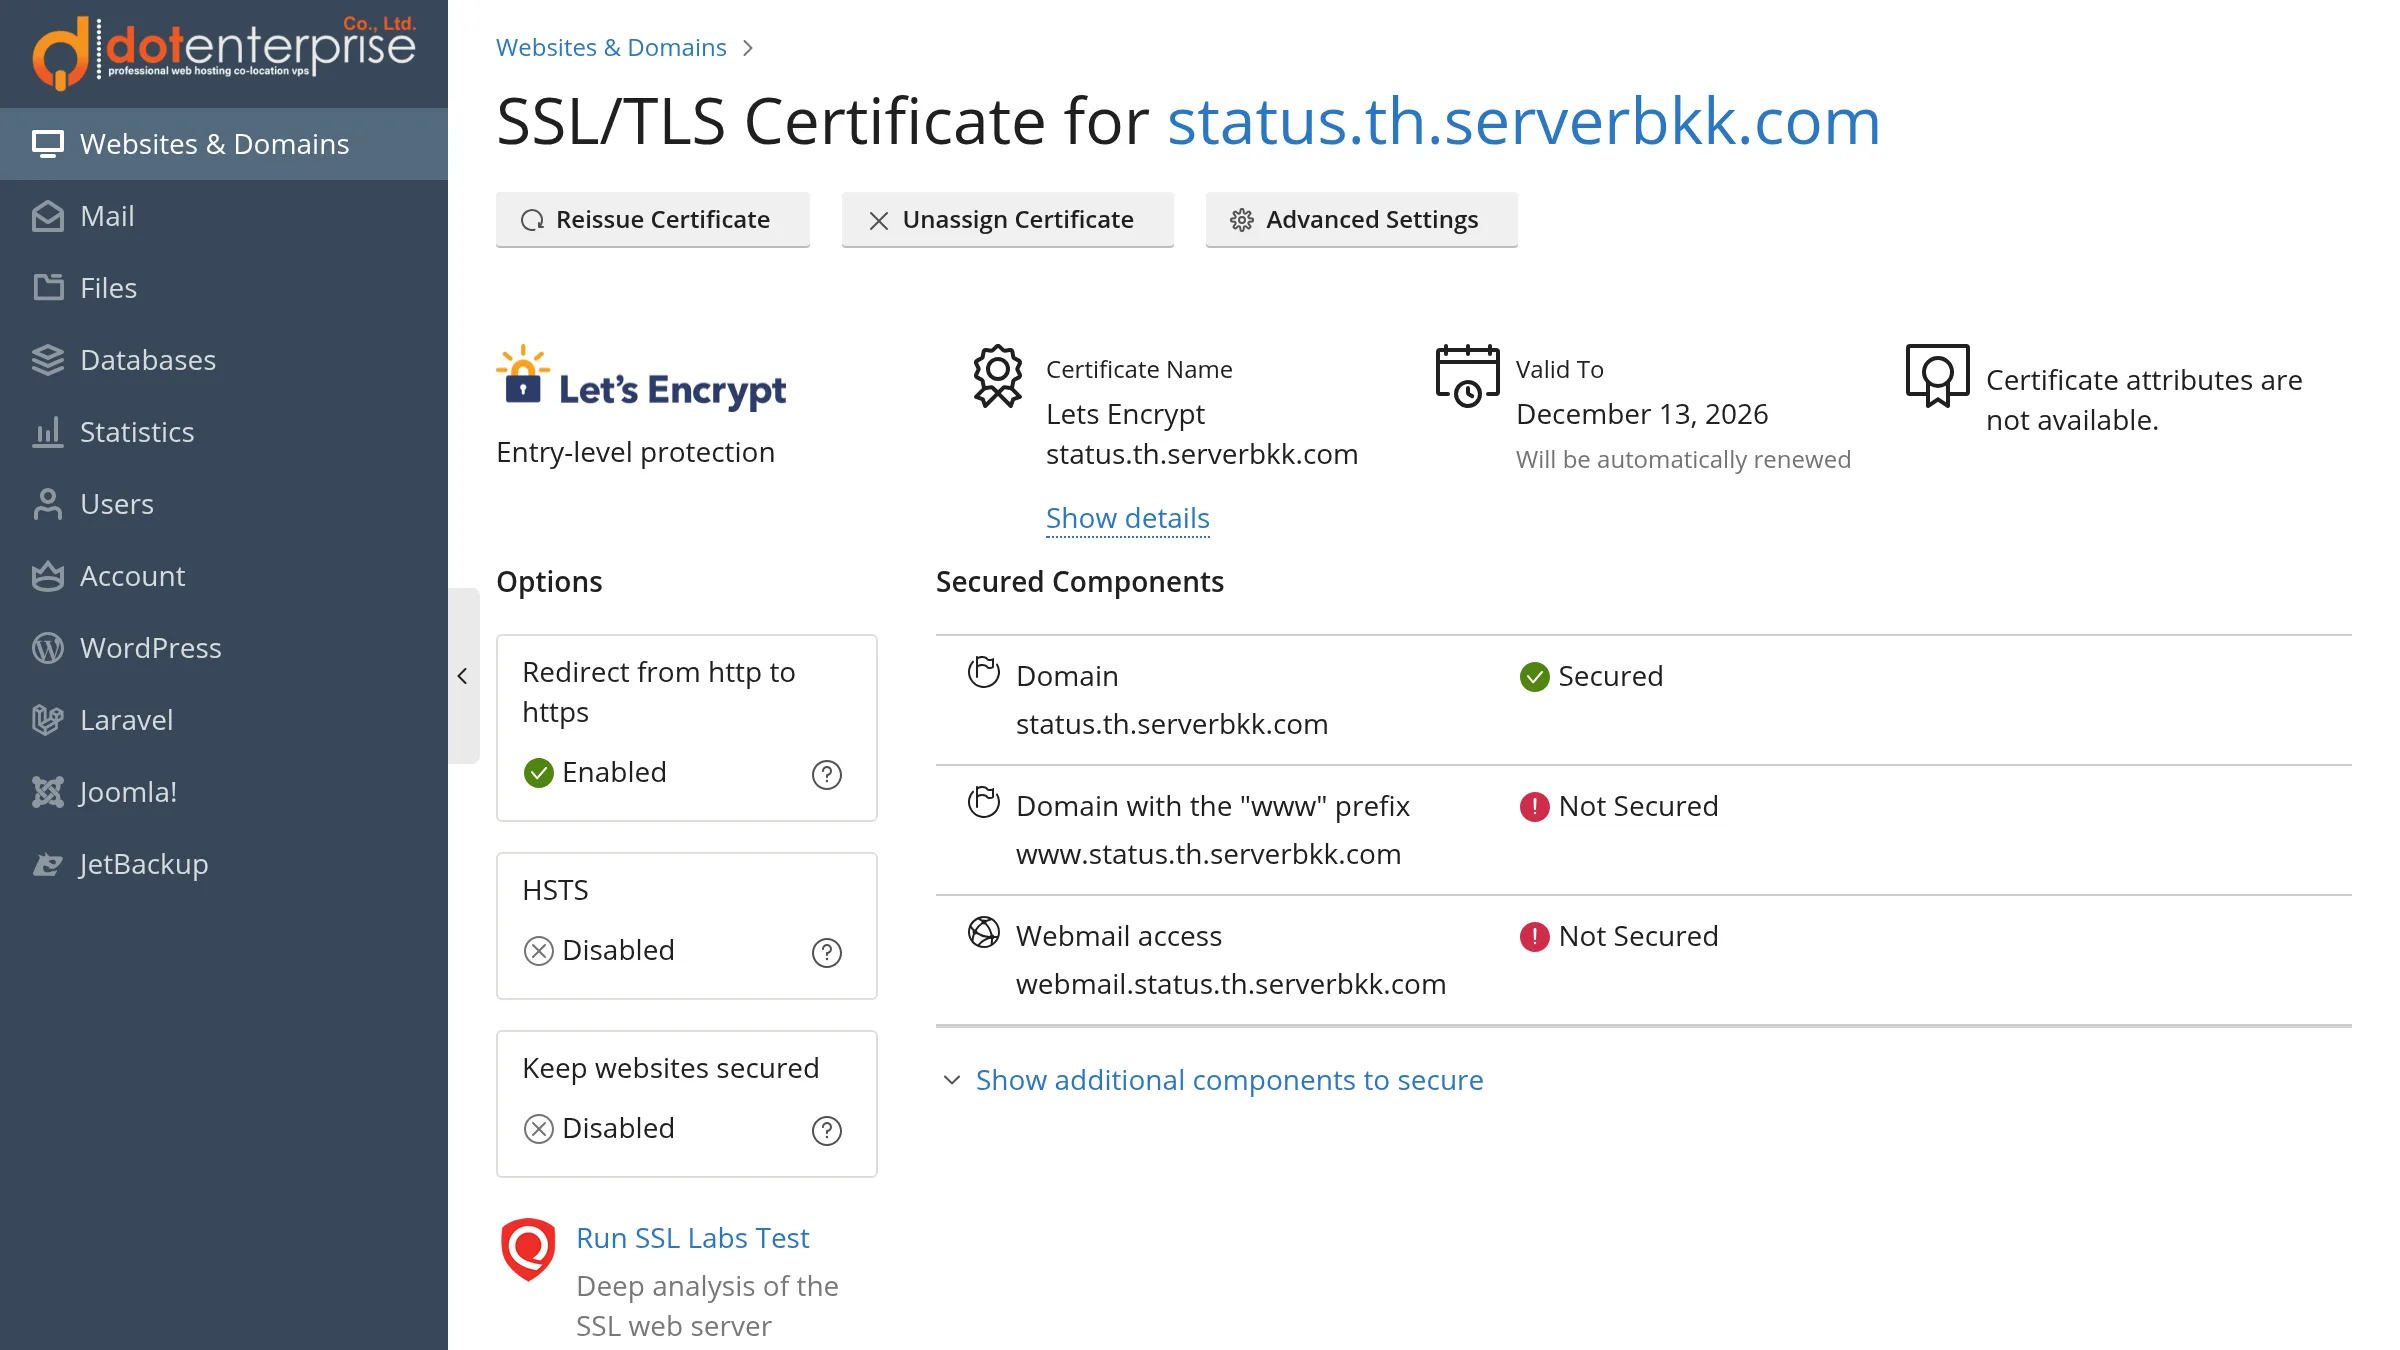This screenshot has height=1350, width=2400.
Task: Open the Mail section
Action: [224, 216]
